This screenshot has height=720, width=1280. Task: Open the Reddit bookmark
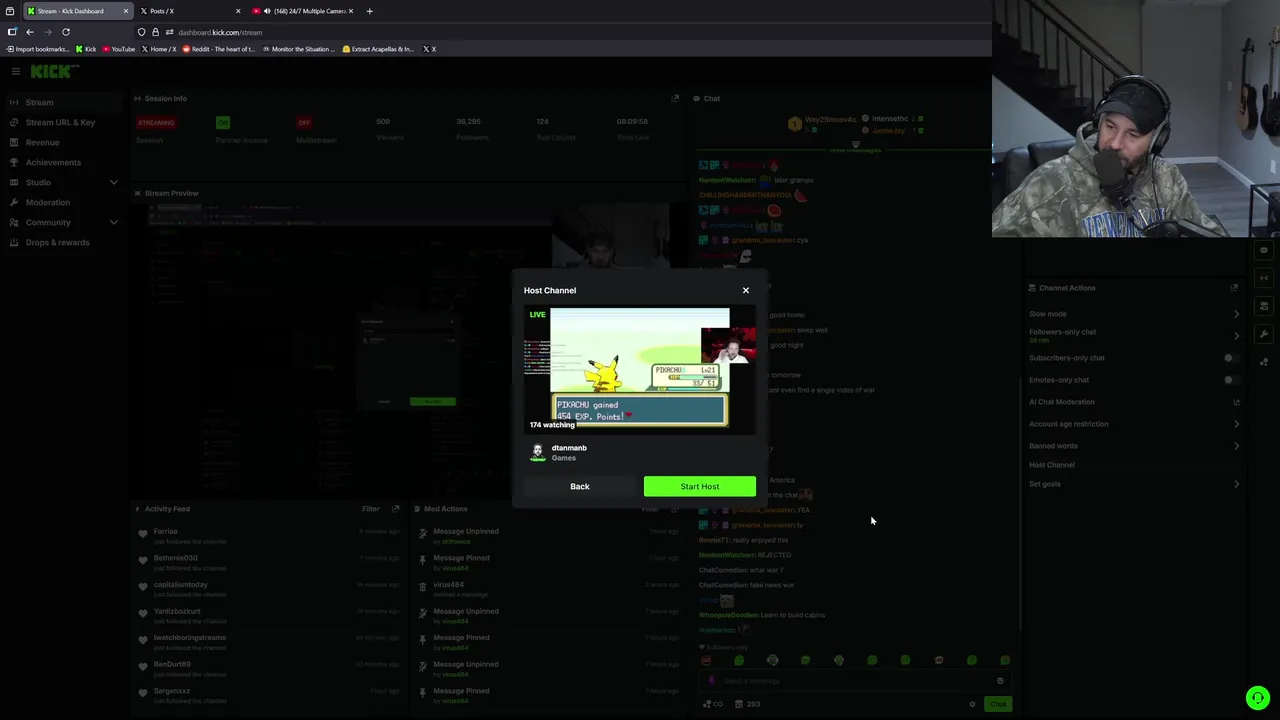[219, 49]
